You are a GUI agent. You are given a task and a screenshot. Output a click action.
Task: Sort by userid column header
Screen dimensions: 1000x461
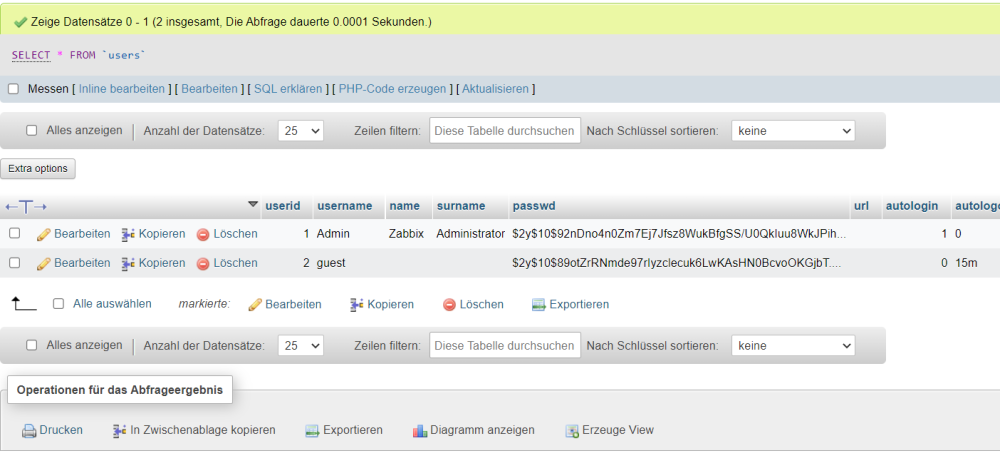point(283,206)
